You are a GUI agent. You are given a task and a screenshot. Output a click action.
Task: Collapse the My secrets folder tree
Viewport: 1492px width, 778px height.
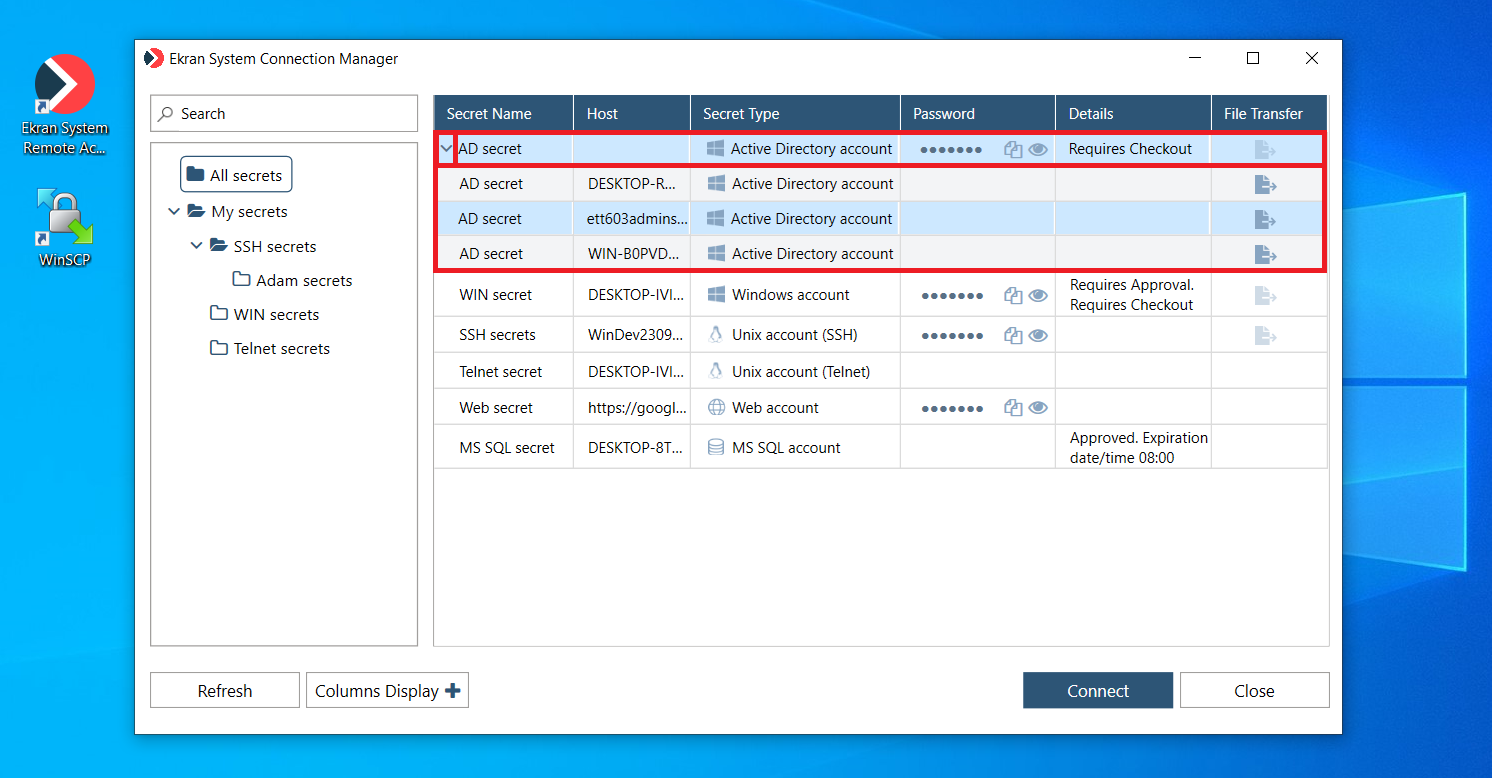[x=175, y=212]
